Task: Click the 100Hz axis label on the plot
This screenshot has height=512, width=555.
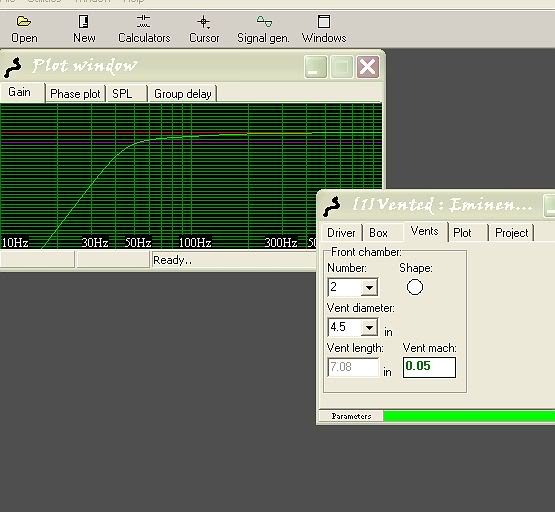Action: pyautogui.click(x=195, y=243)
